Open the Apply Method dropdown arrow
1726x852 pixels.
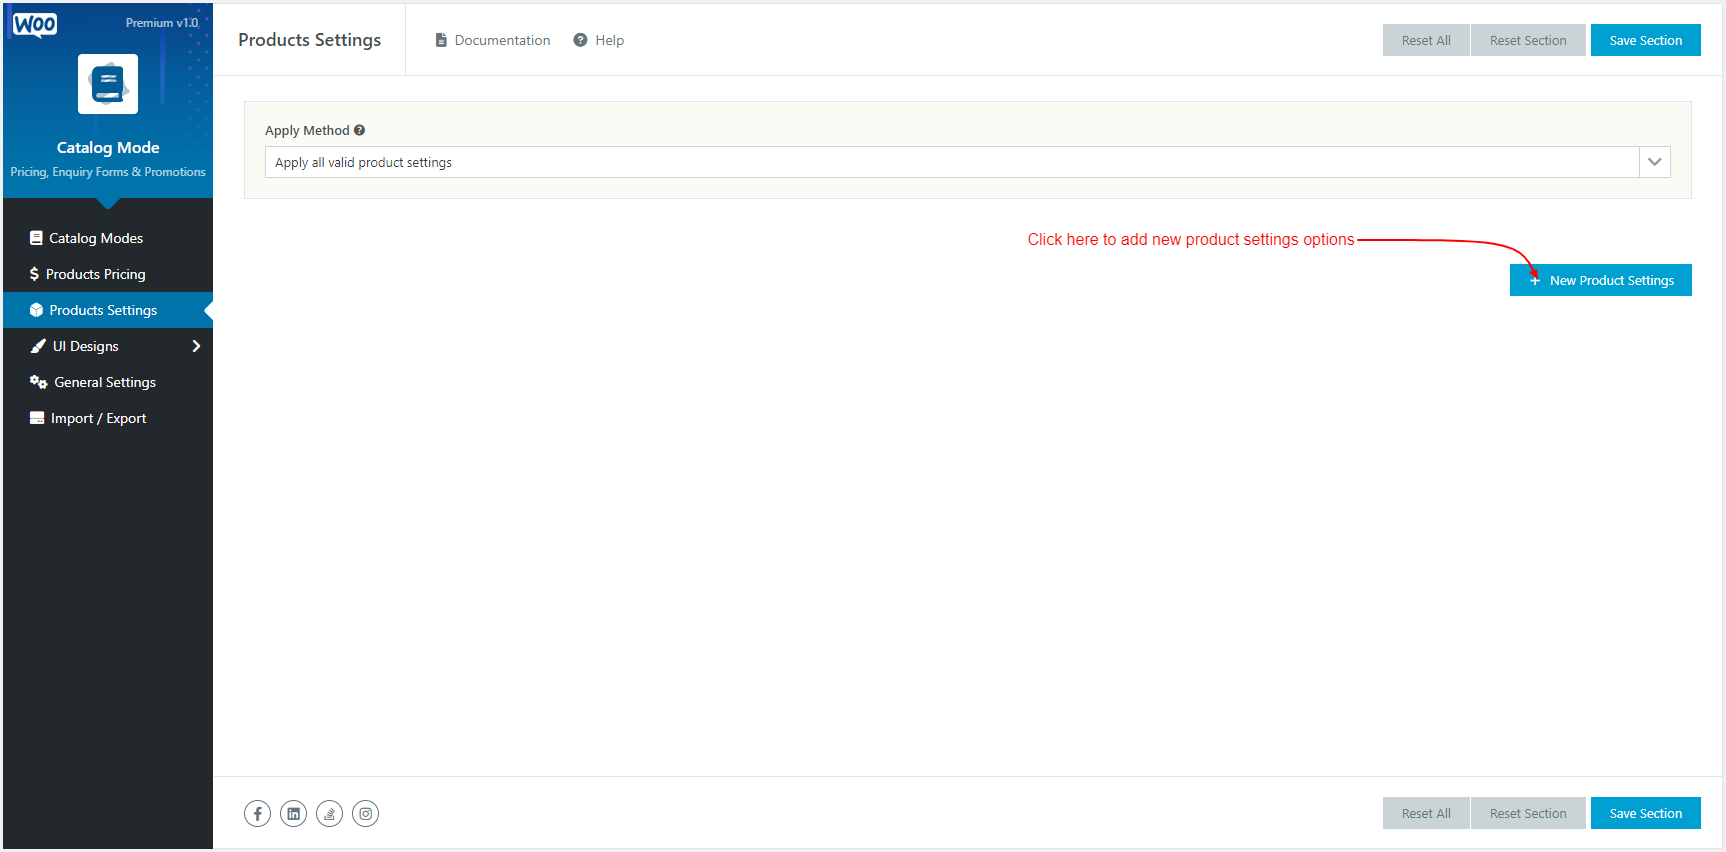1655,162
